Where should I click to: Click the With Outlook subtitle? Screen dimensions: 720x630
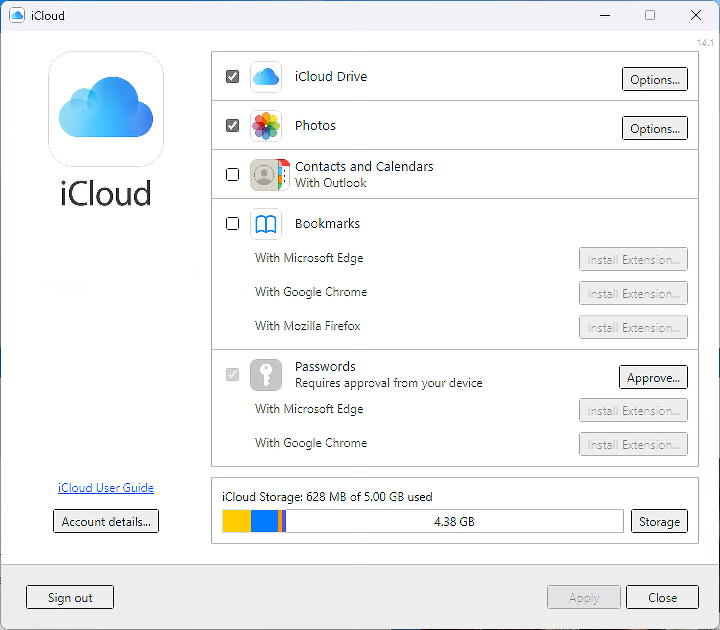(331, 183)
